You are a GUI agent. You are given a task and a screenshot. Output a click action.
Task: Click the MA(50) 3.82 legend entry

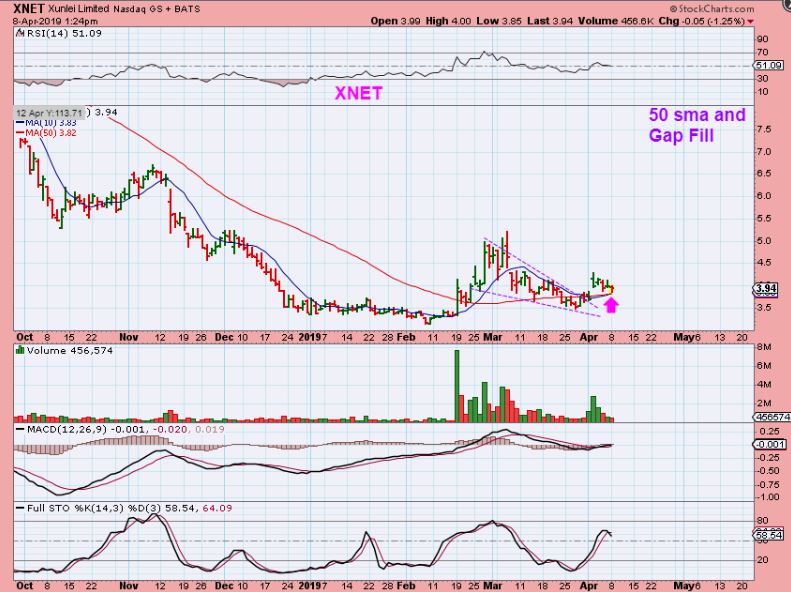click(x=51, y=133)
